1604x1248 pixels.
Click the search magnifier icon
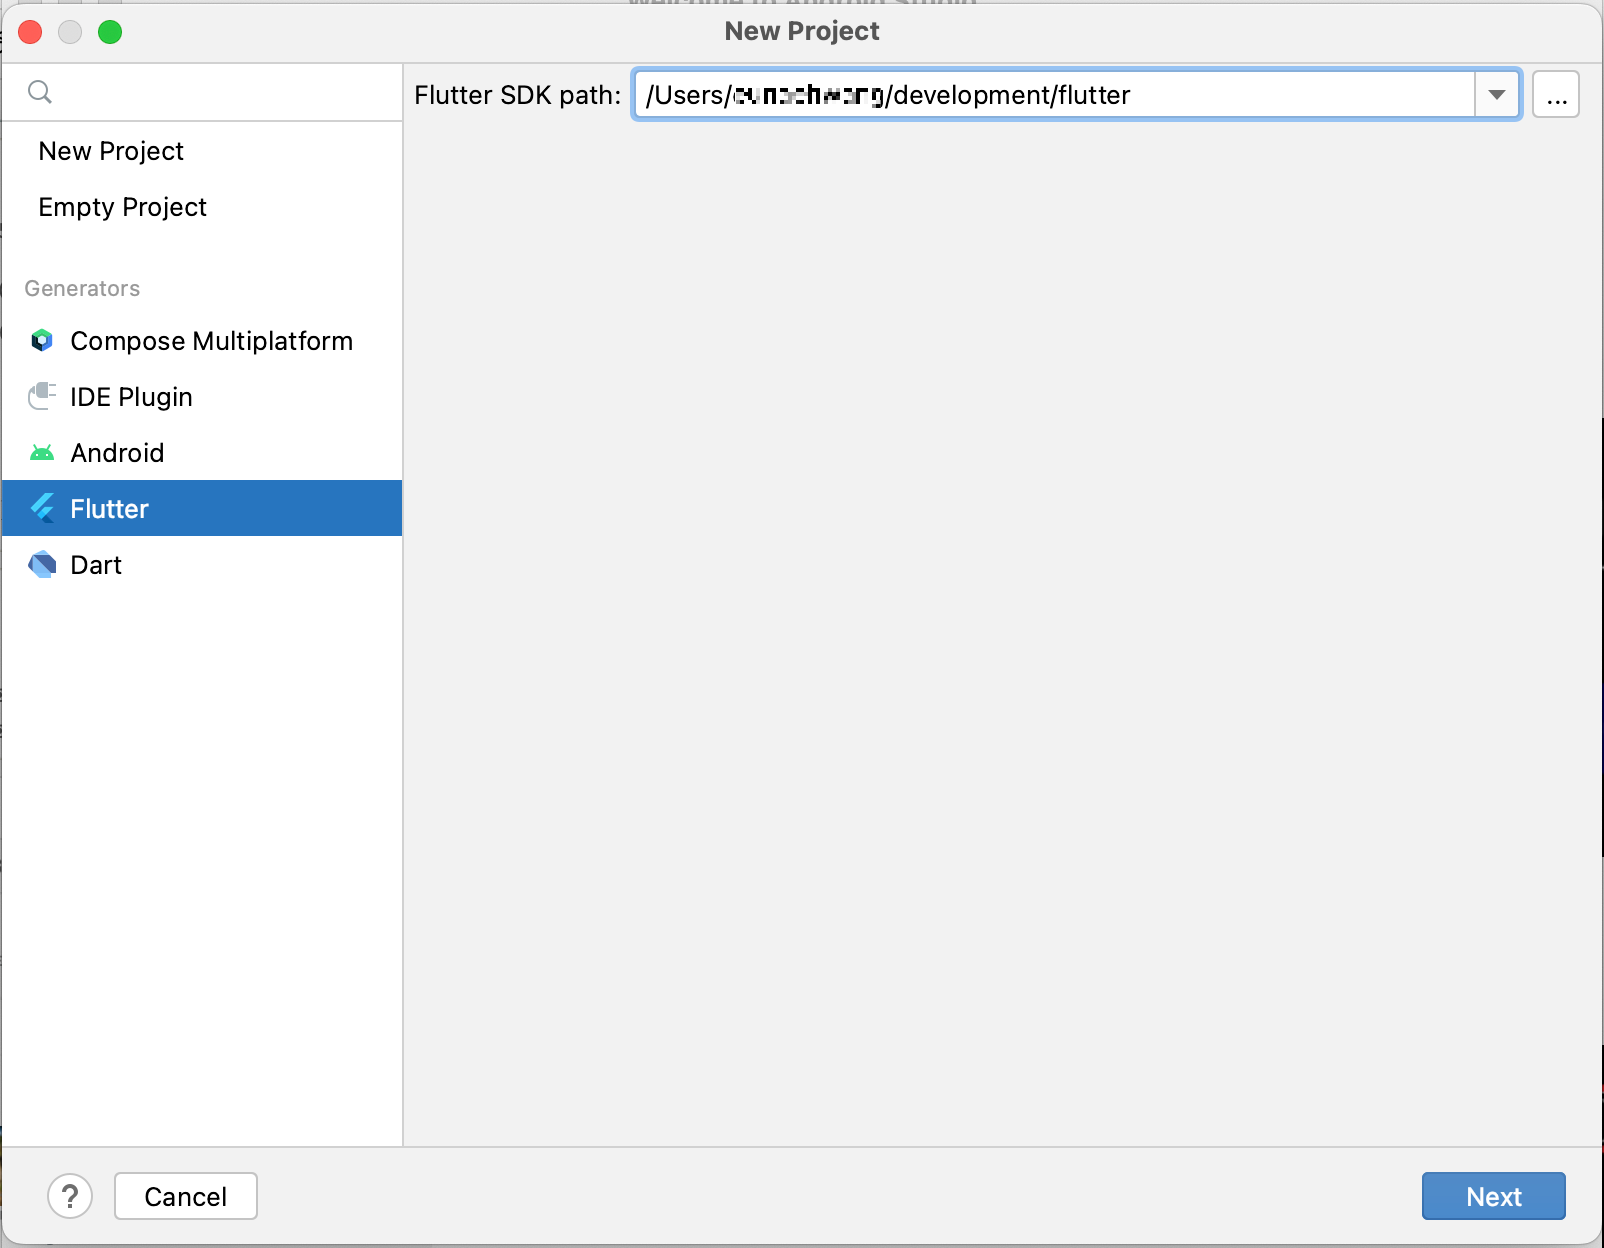40,93
